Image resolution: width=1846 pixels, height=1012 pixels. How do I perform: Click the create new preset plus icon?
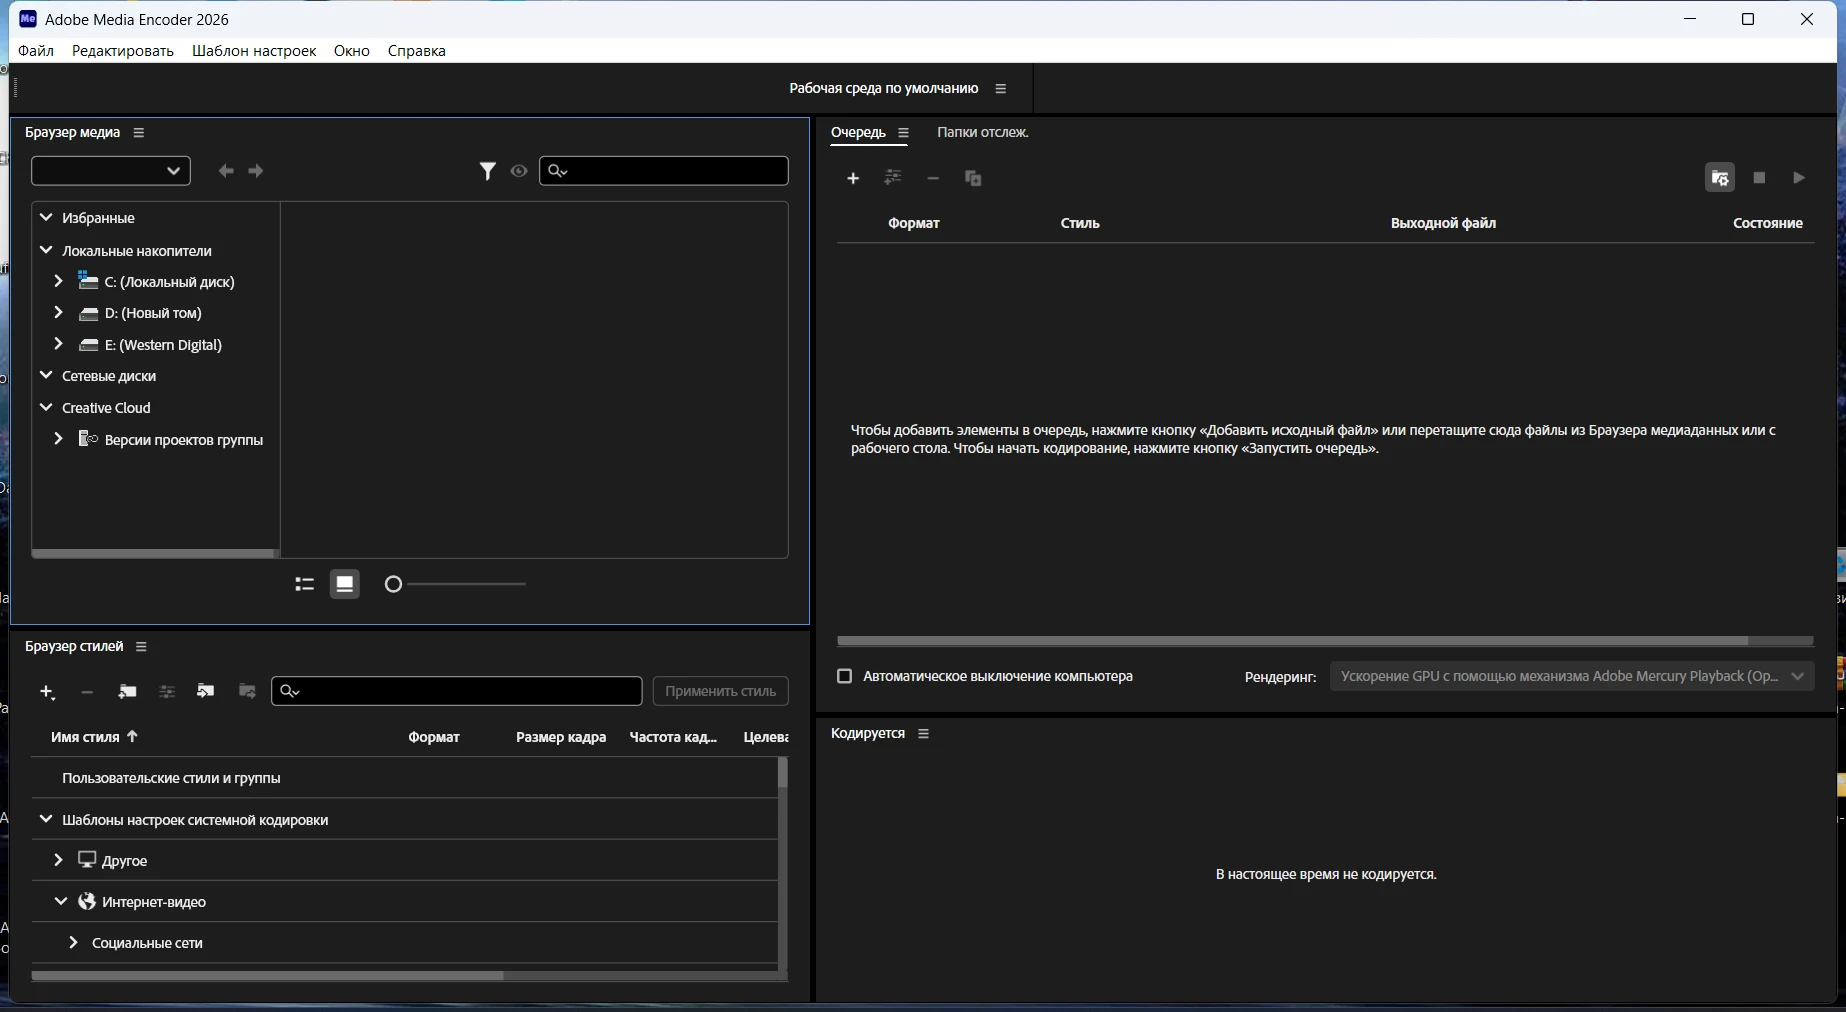tap(46, 692)
